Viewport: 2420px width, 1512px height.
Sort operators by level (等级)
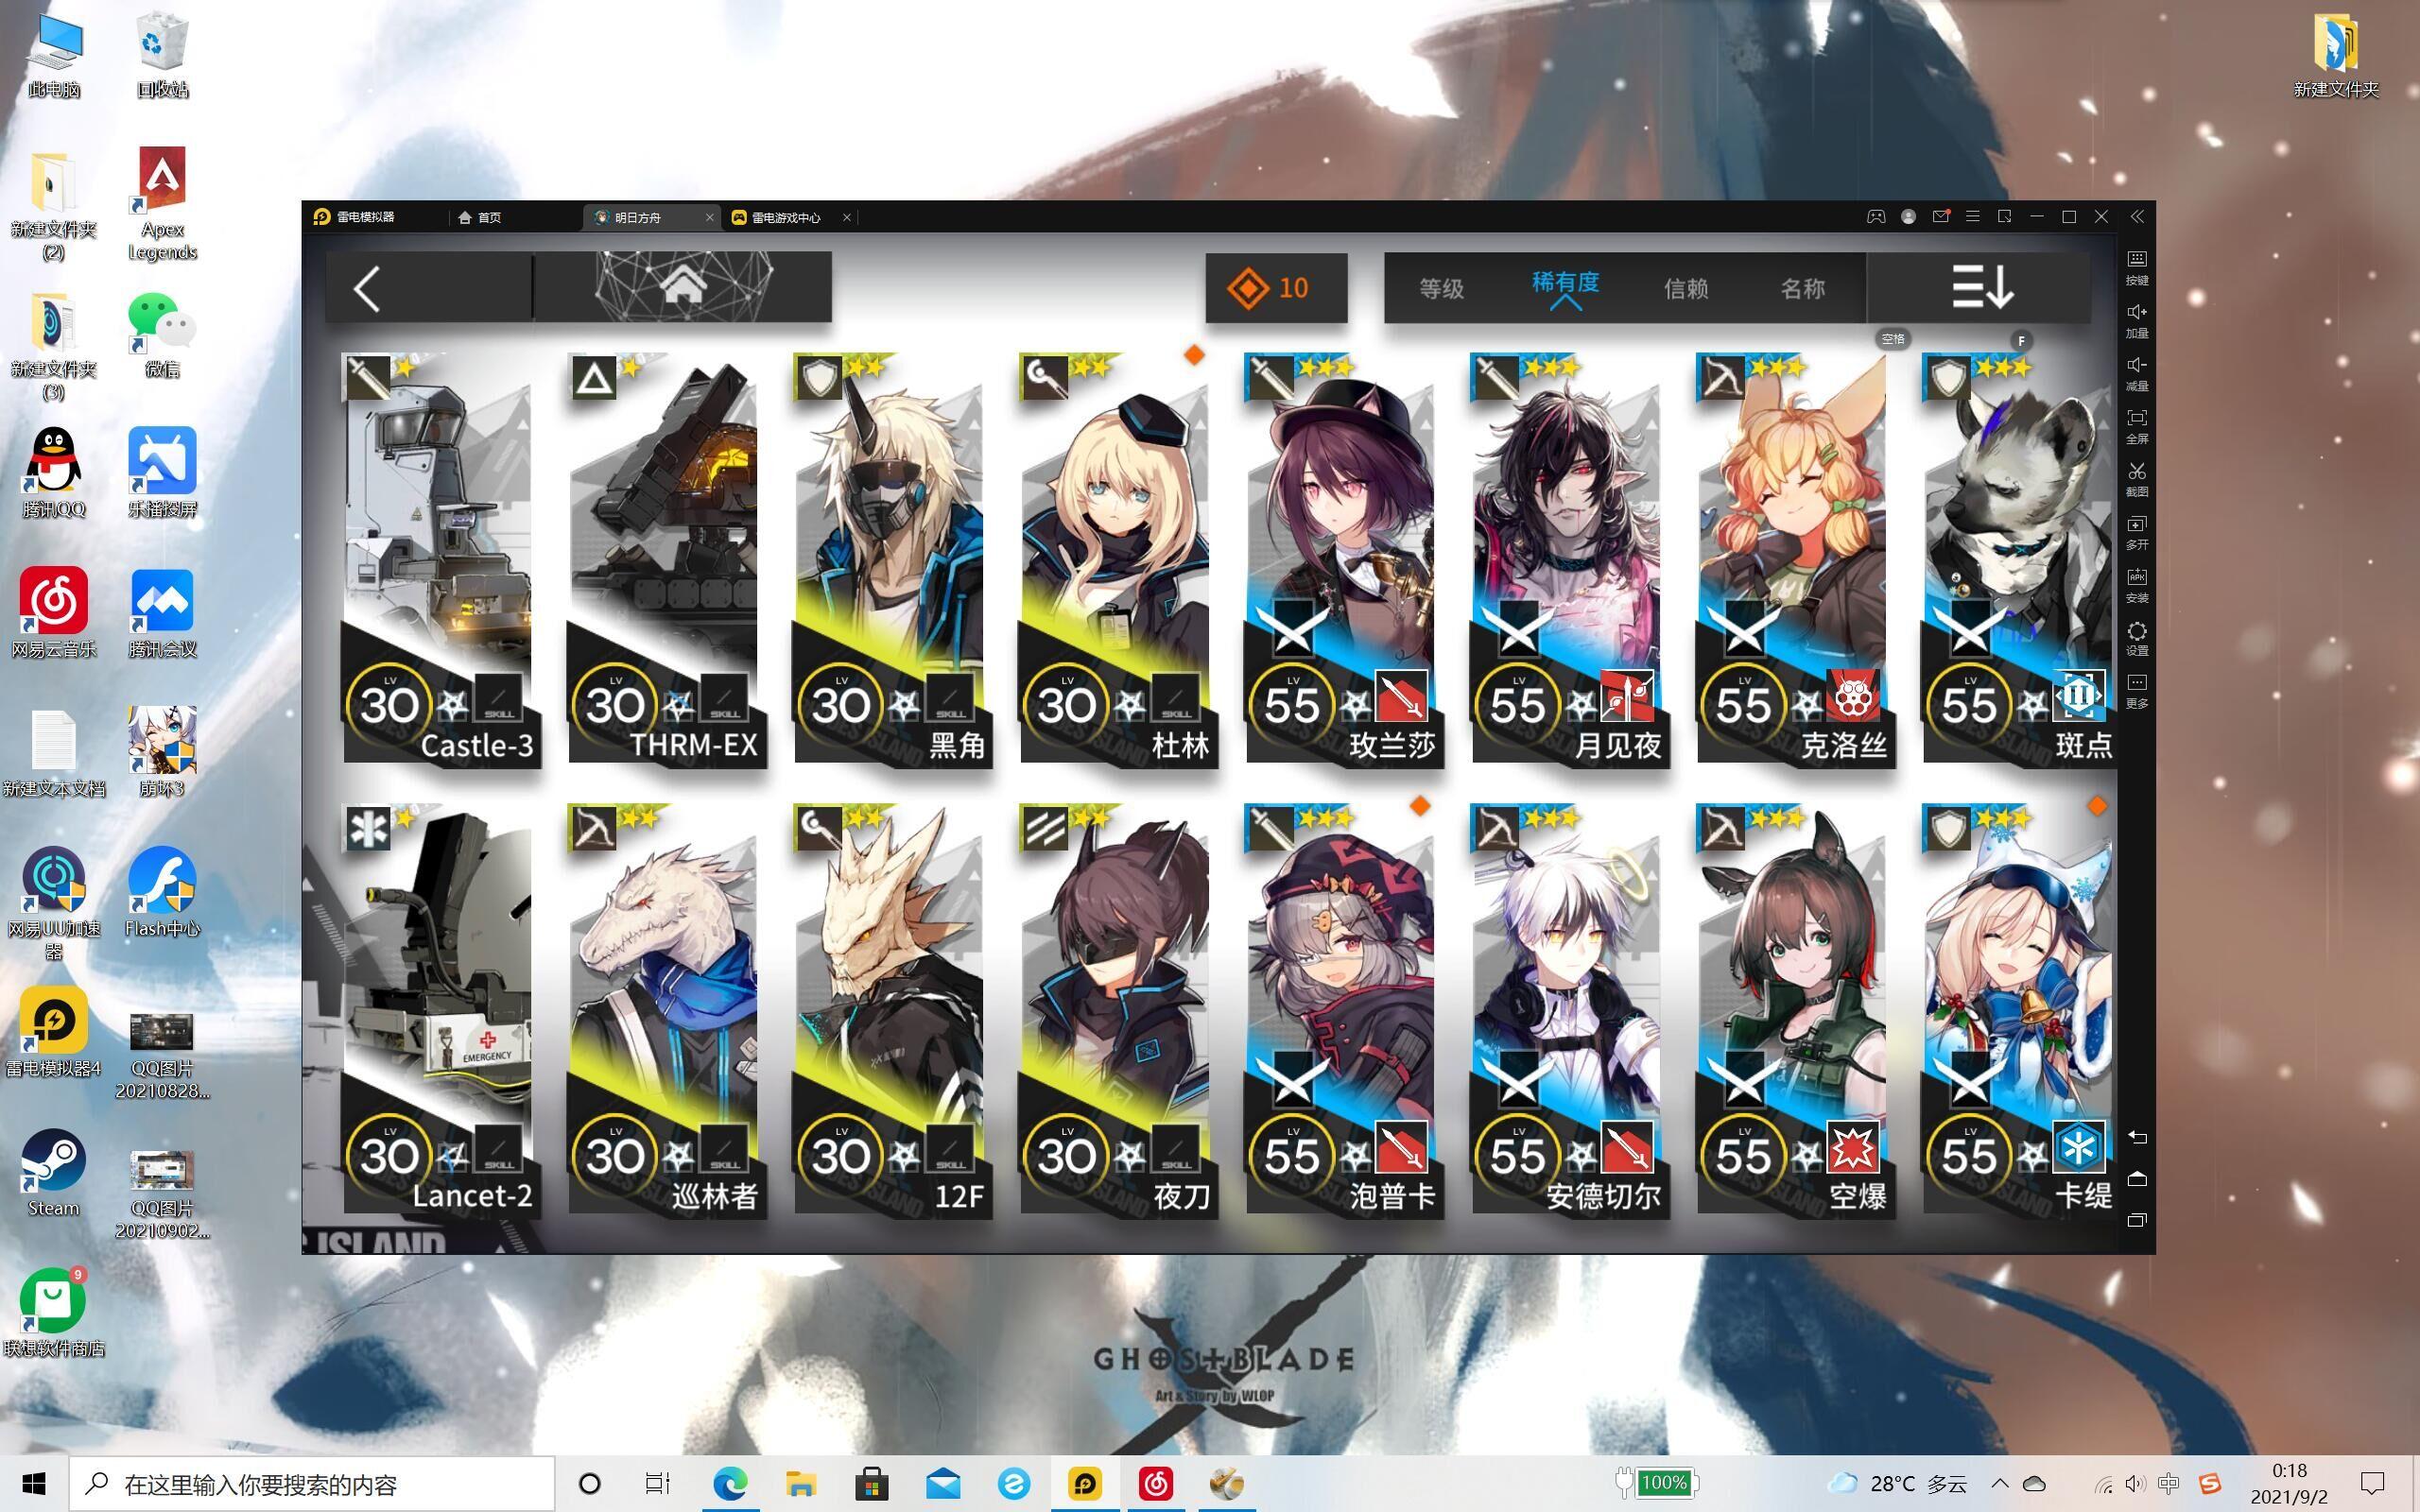(1441, 288)
